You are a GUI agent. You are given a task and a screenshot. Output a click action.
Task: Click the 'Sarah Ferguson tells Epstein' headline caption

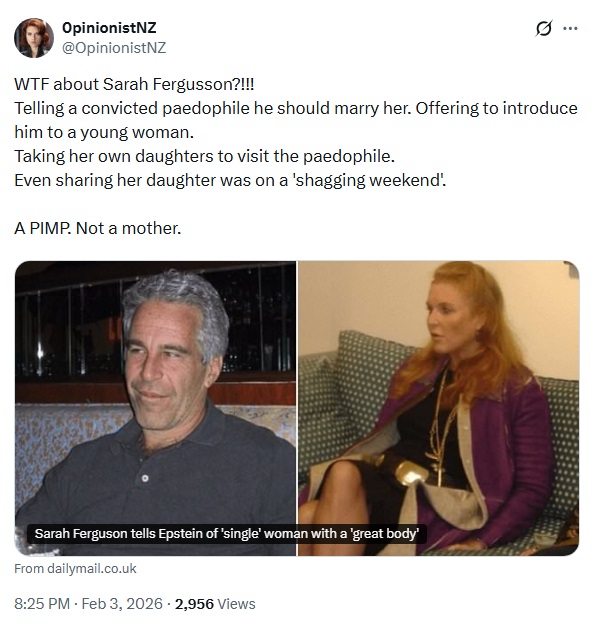(x=227, y=534)
